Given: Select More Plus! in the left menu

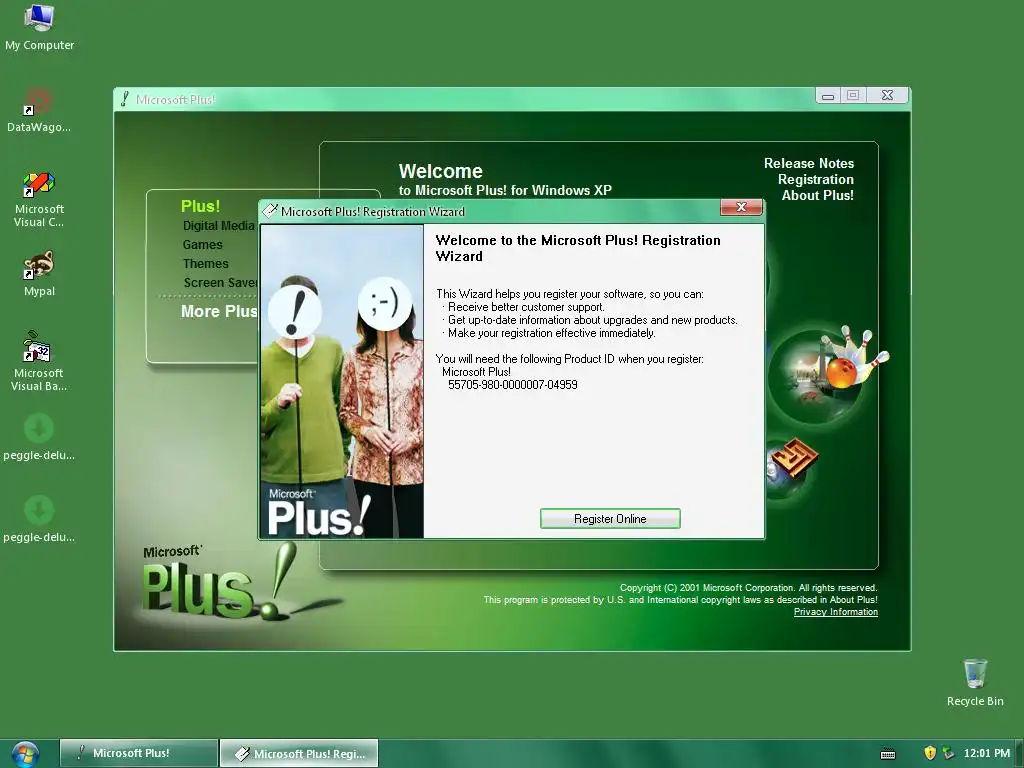Looking at the screenshot, I should click(219, 312).
